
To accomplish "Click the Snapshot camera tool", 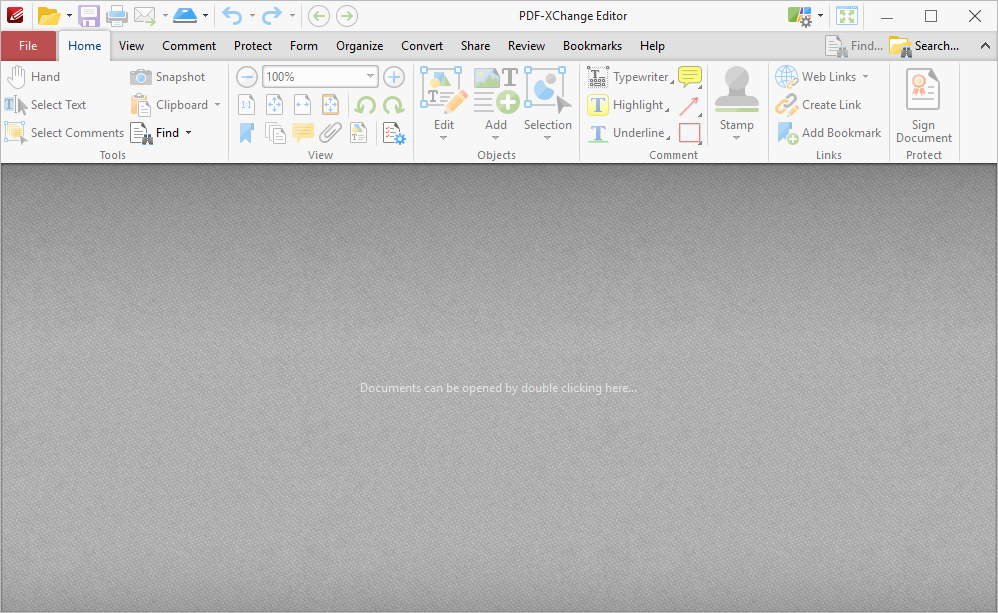I will click(x=168, y=77).
